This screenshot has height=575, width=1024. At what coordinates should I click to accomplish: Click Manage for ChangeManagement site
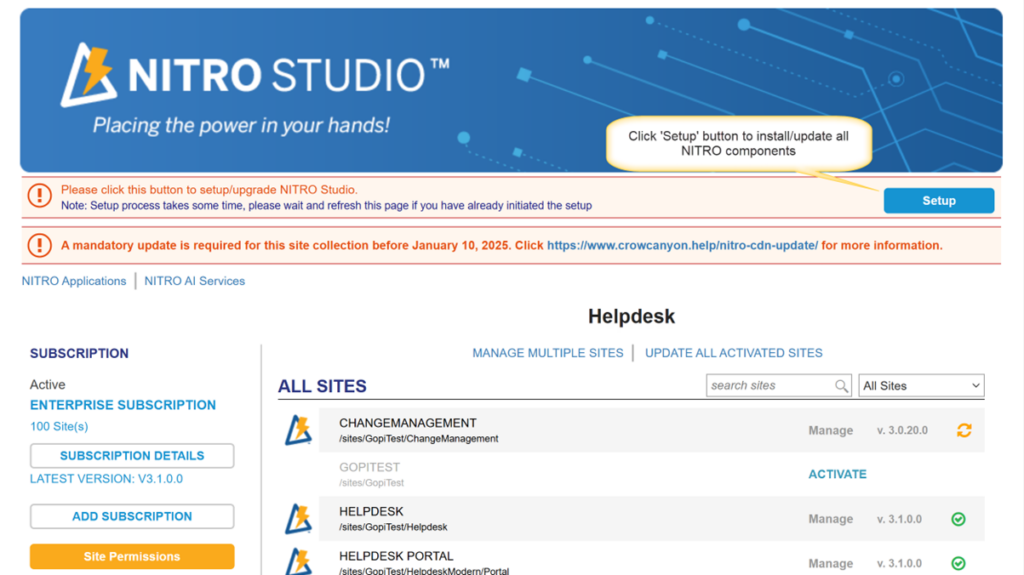coord(831,431)
